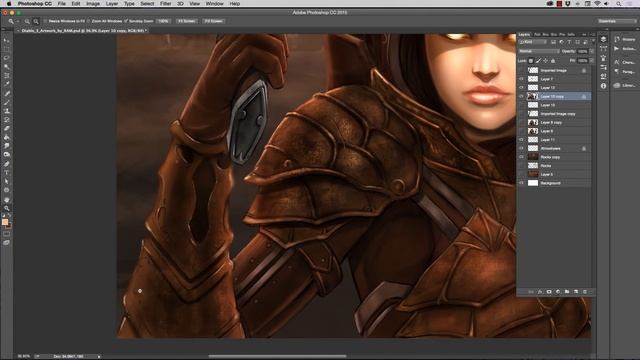Select the Horizontal Type tool

[x=7, y=173]
